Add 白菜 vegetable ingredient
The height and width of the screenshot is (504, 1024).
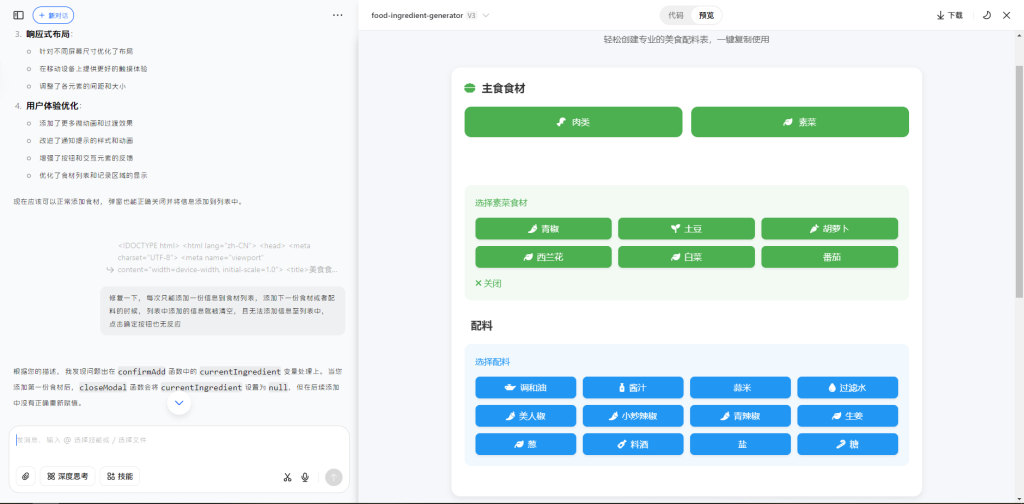click(x=686, y=257)
